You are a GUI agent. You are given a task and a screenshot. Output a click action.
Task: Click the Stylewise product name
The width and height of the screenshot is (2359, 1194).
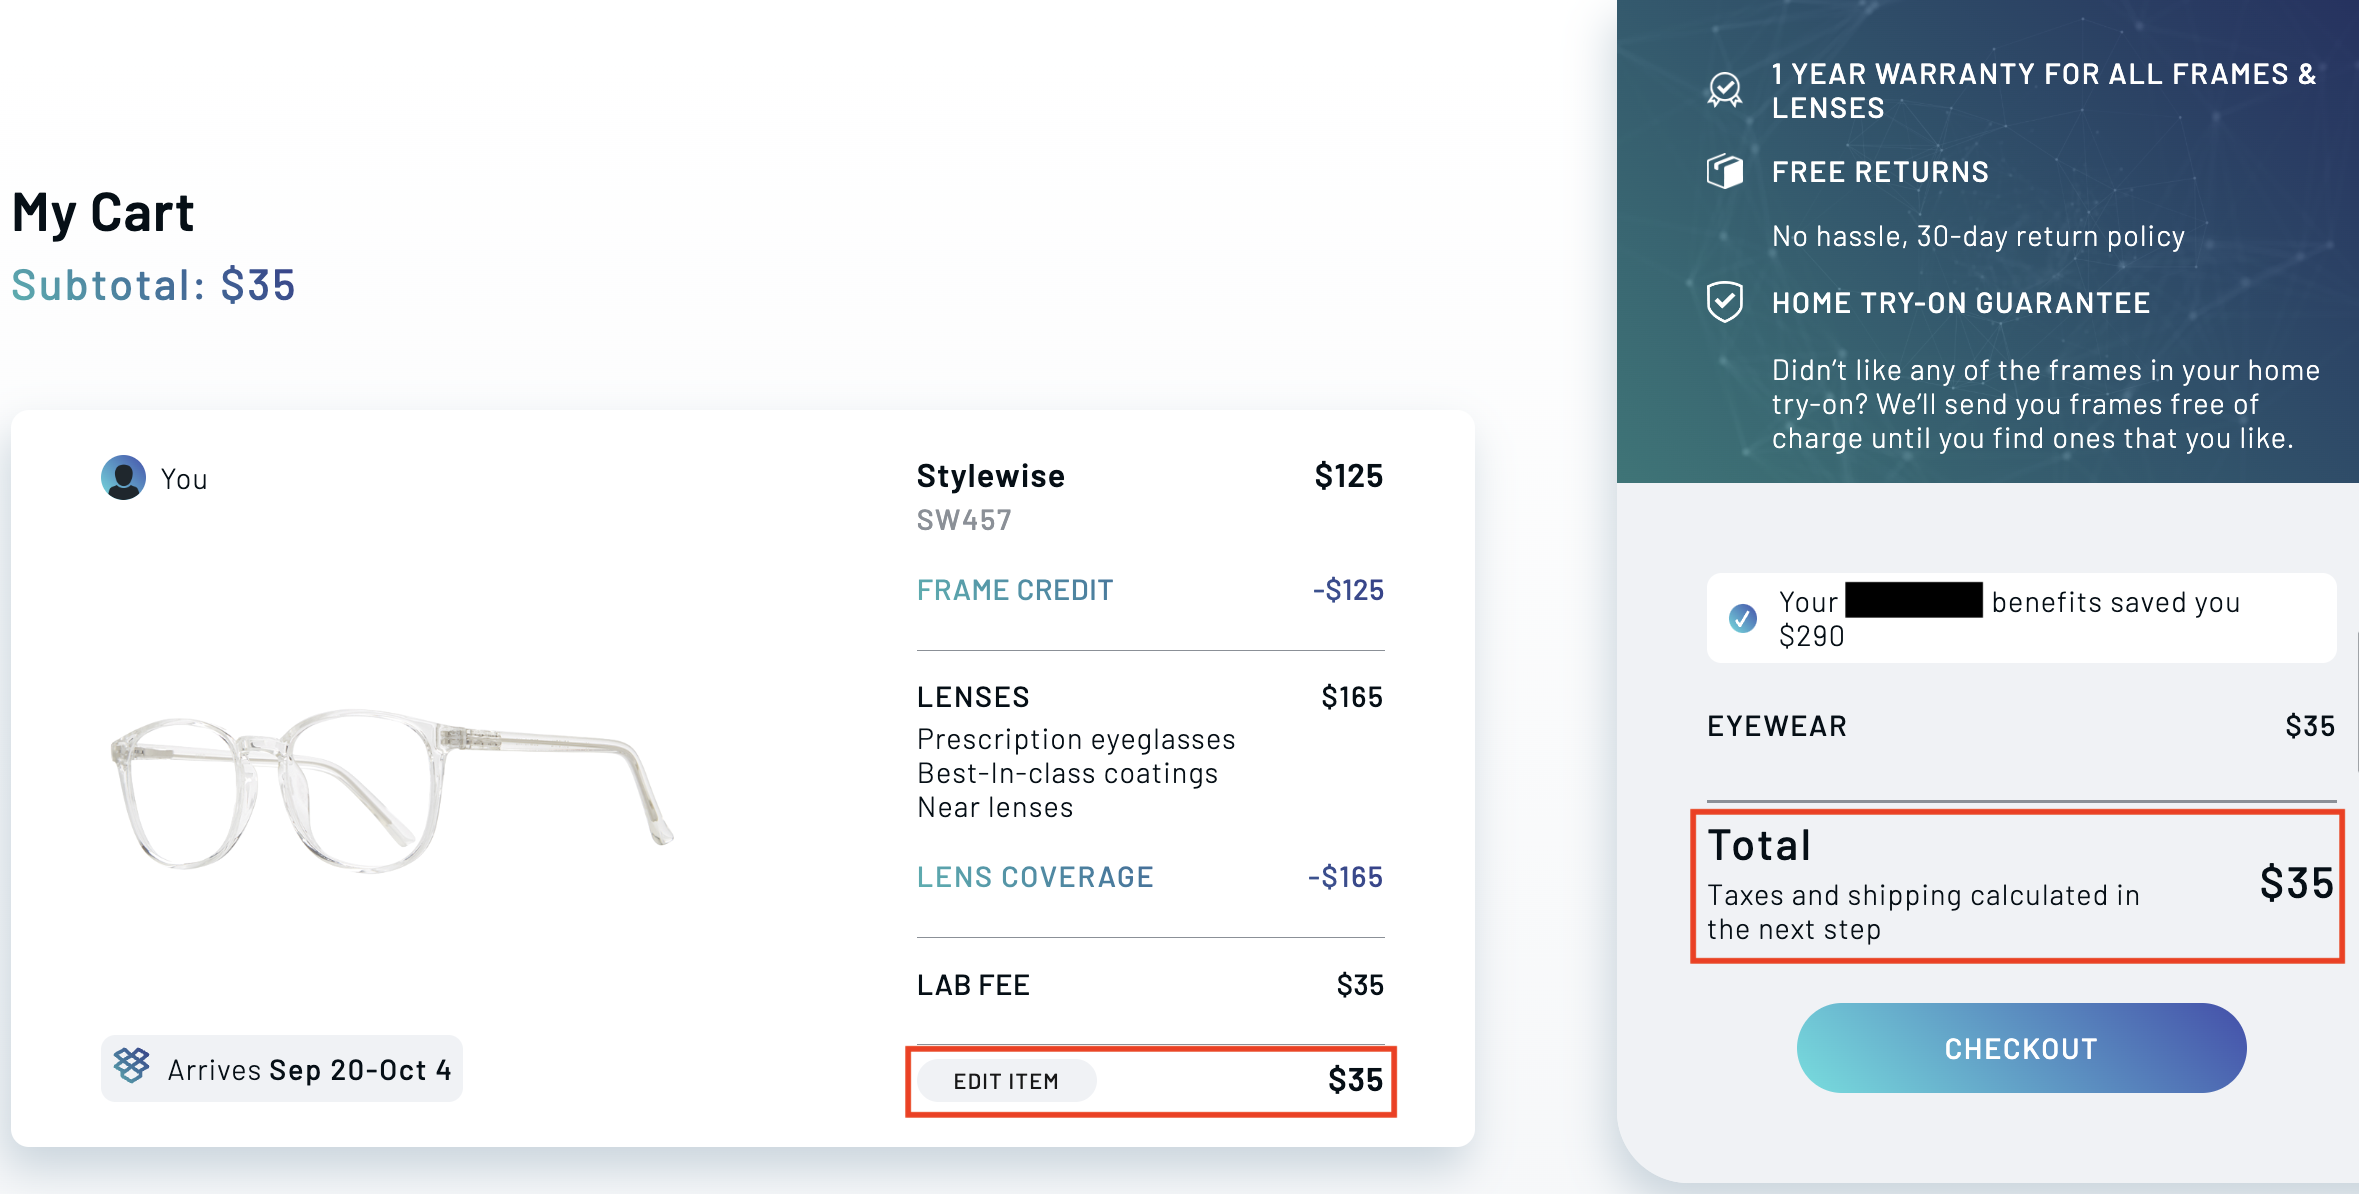point(990,476)
